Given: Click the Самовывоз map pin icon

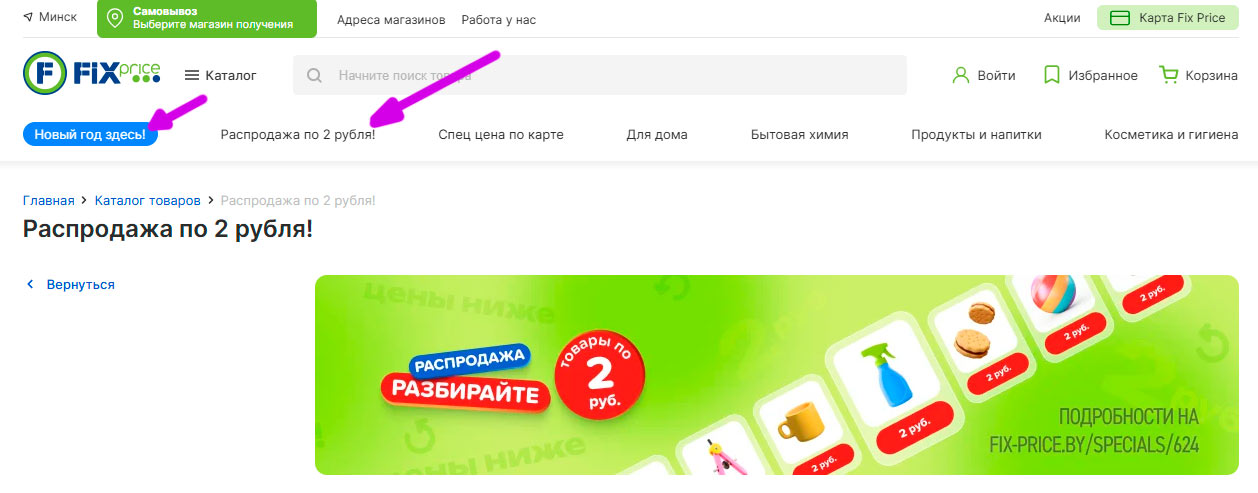Looking at the screenshot, I should (115, 18).
